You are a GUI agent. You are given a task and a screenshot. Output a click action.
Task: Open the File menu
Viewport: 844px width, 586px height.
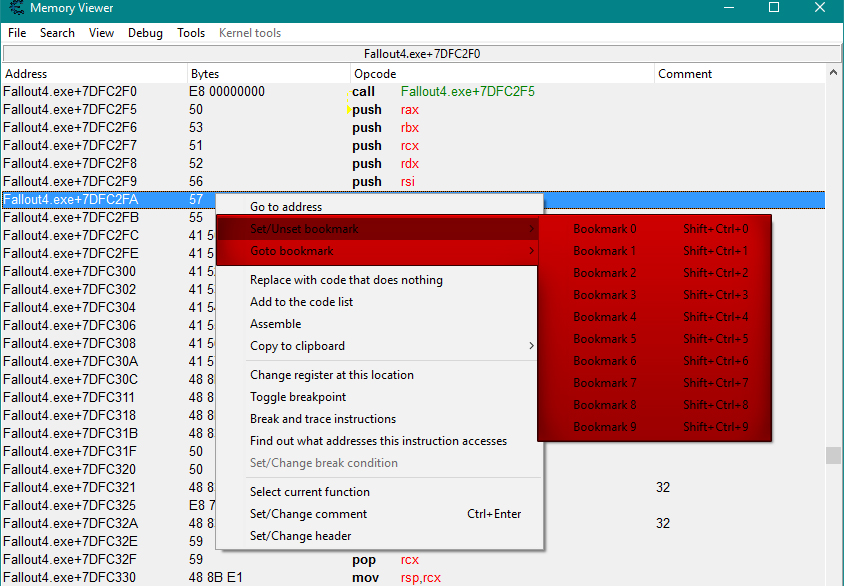pos(17,33)
